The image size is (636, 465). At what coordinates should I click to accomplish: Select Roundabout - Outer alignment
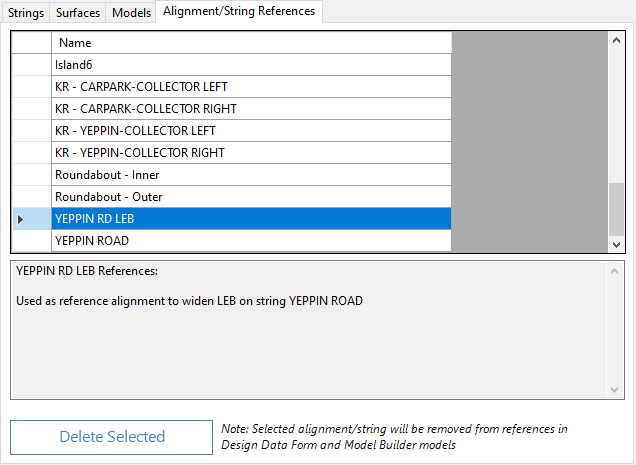(x=250, y=197)
